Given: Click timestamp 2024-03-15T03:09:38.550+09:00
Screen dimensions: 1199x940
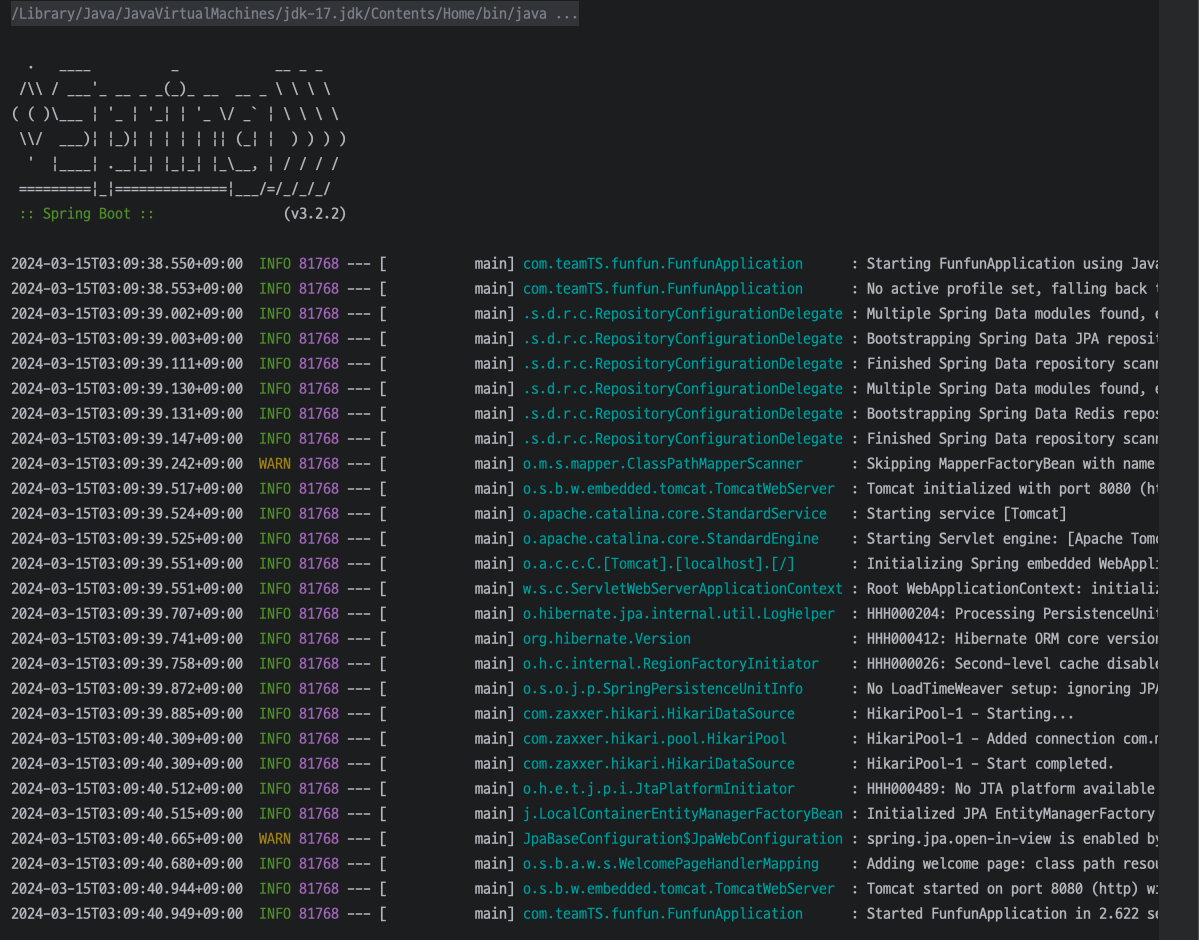Looking at the screenshot, I should pos(127,264).
